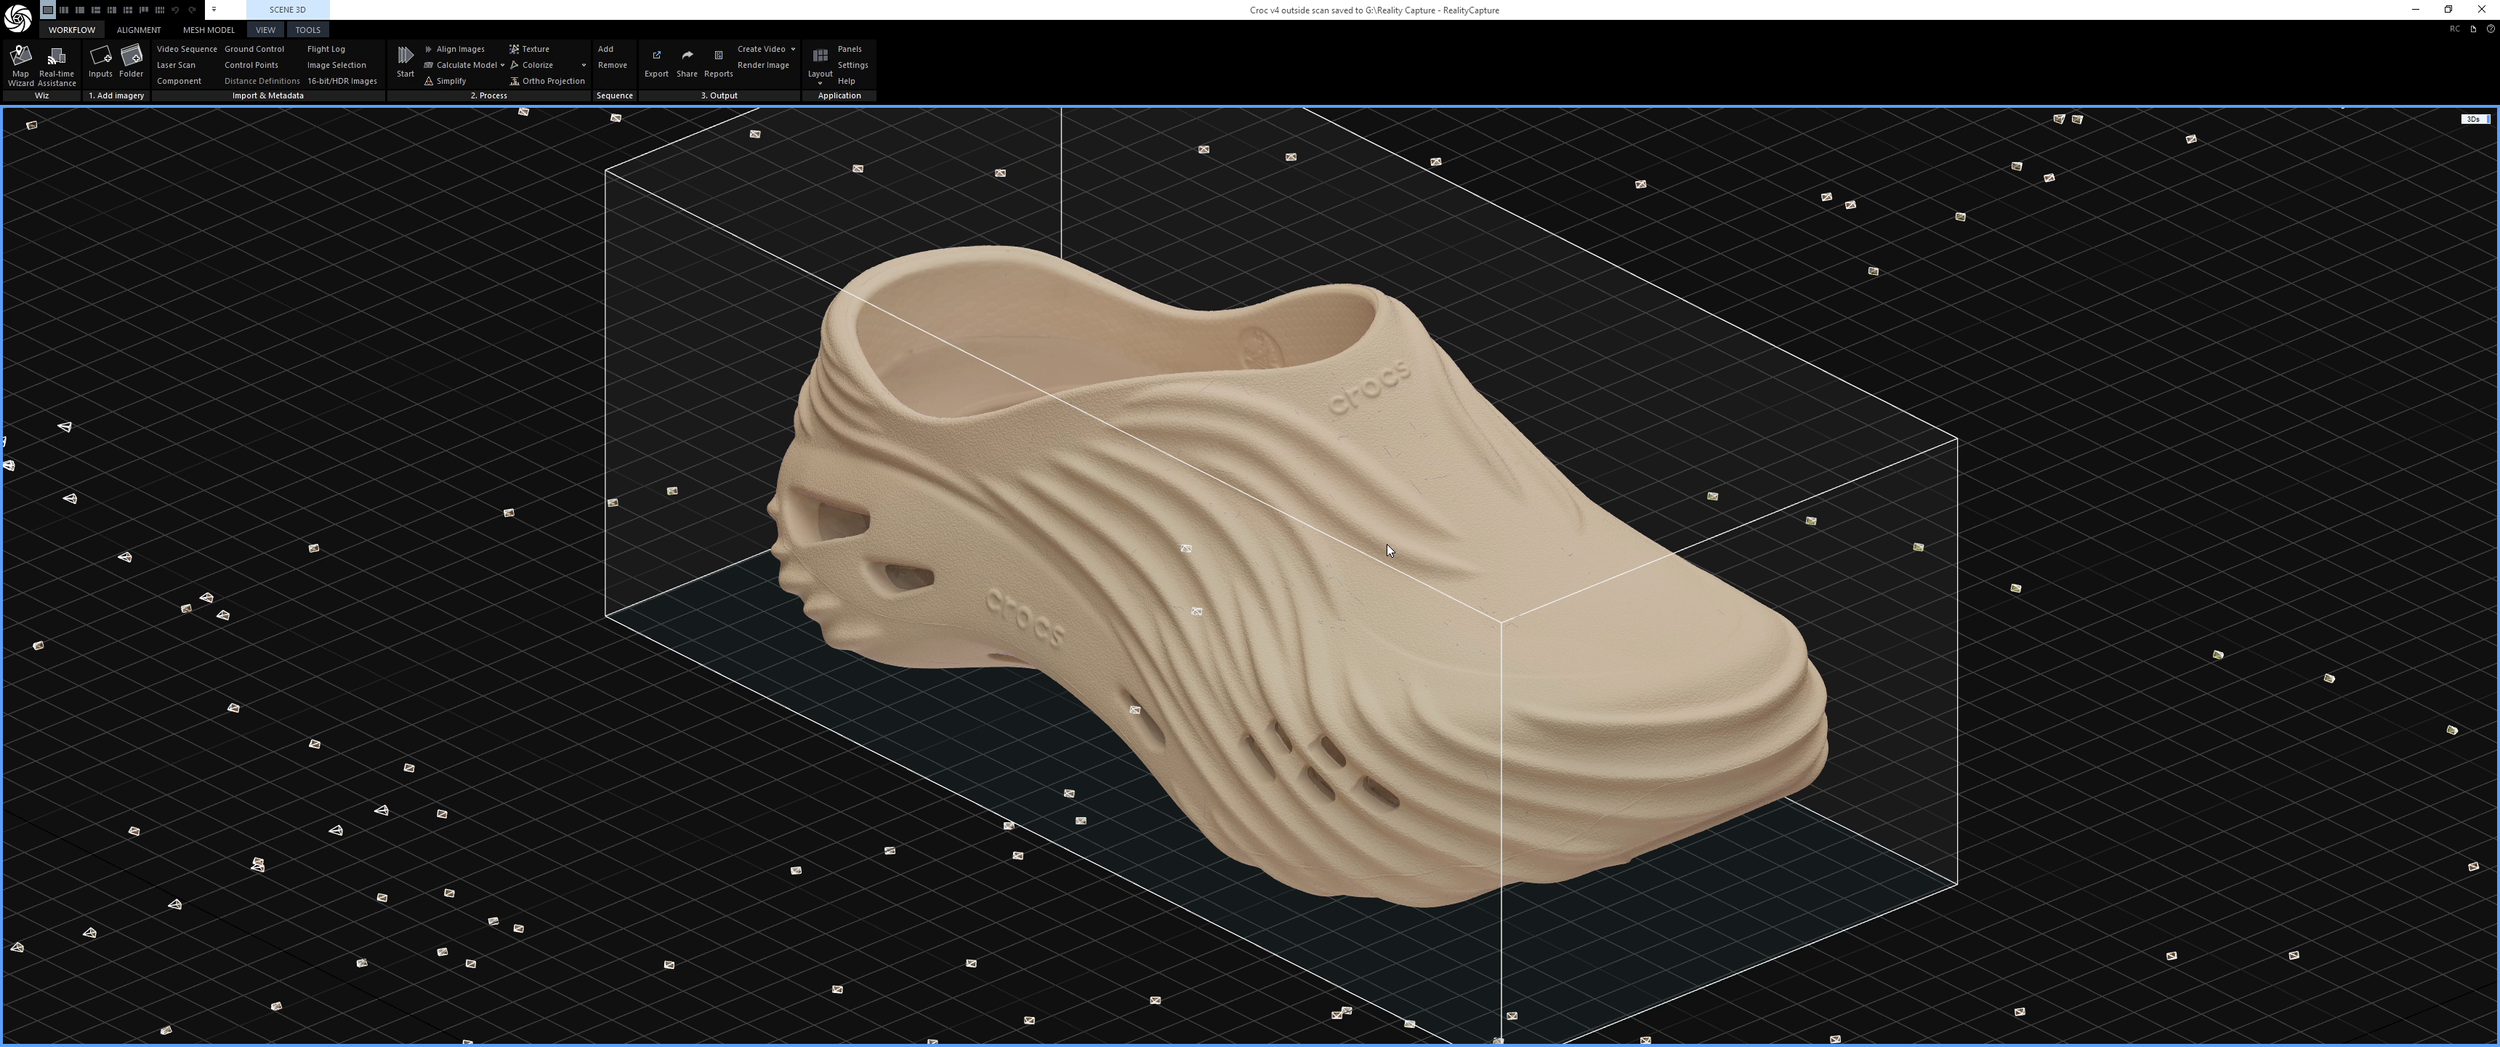Click Laser Scan import
This screenshot has width=2500, height=1047.
tap(176, 65)
